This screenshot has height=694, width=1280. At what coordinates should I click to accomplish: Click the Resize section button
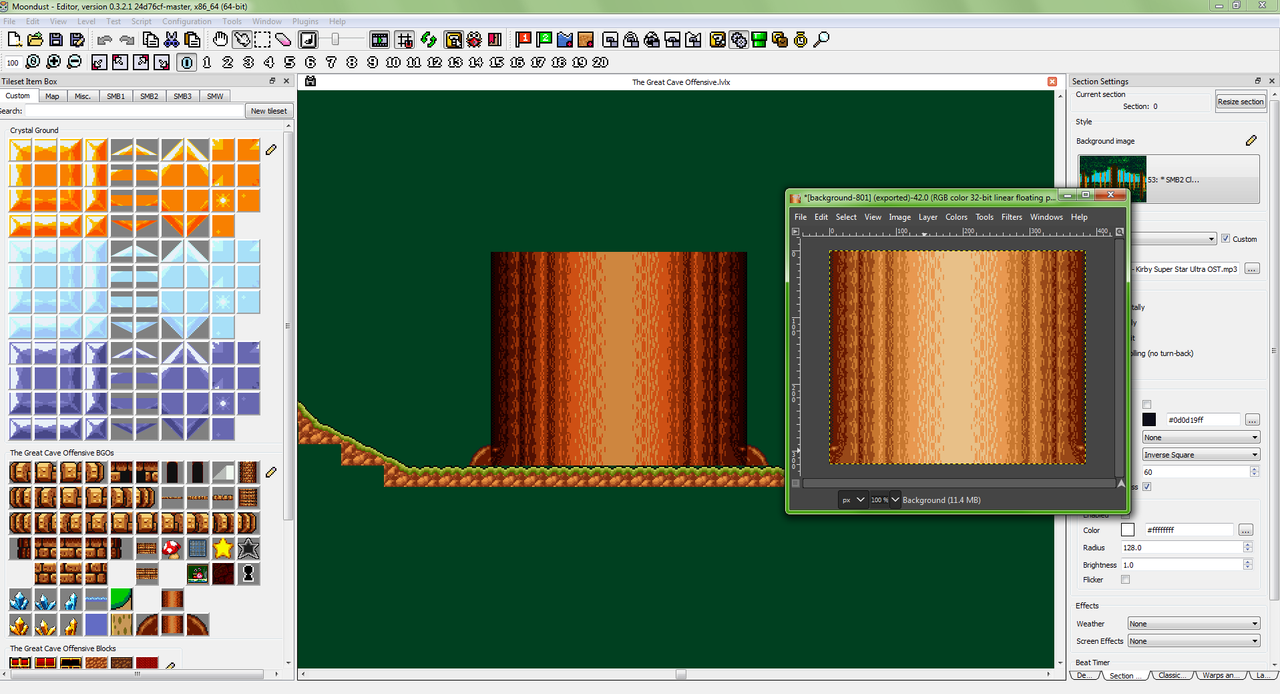coord(1241,101)
